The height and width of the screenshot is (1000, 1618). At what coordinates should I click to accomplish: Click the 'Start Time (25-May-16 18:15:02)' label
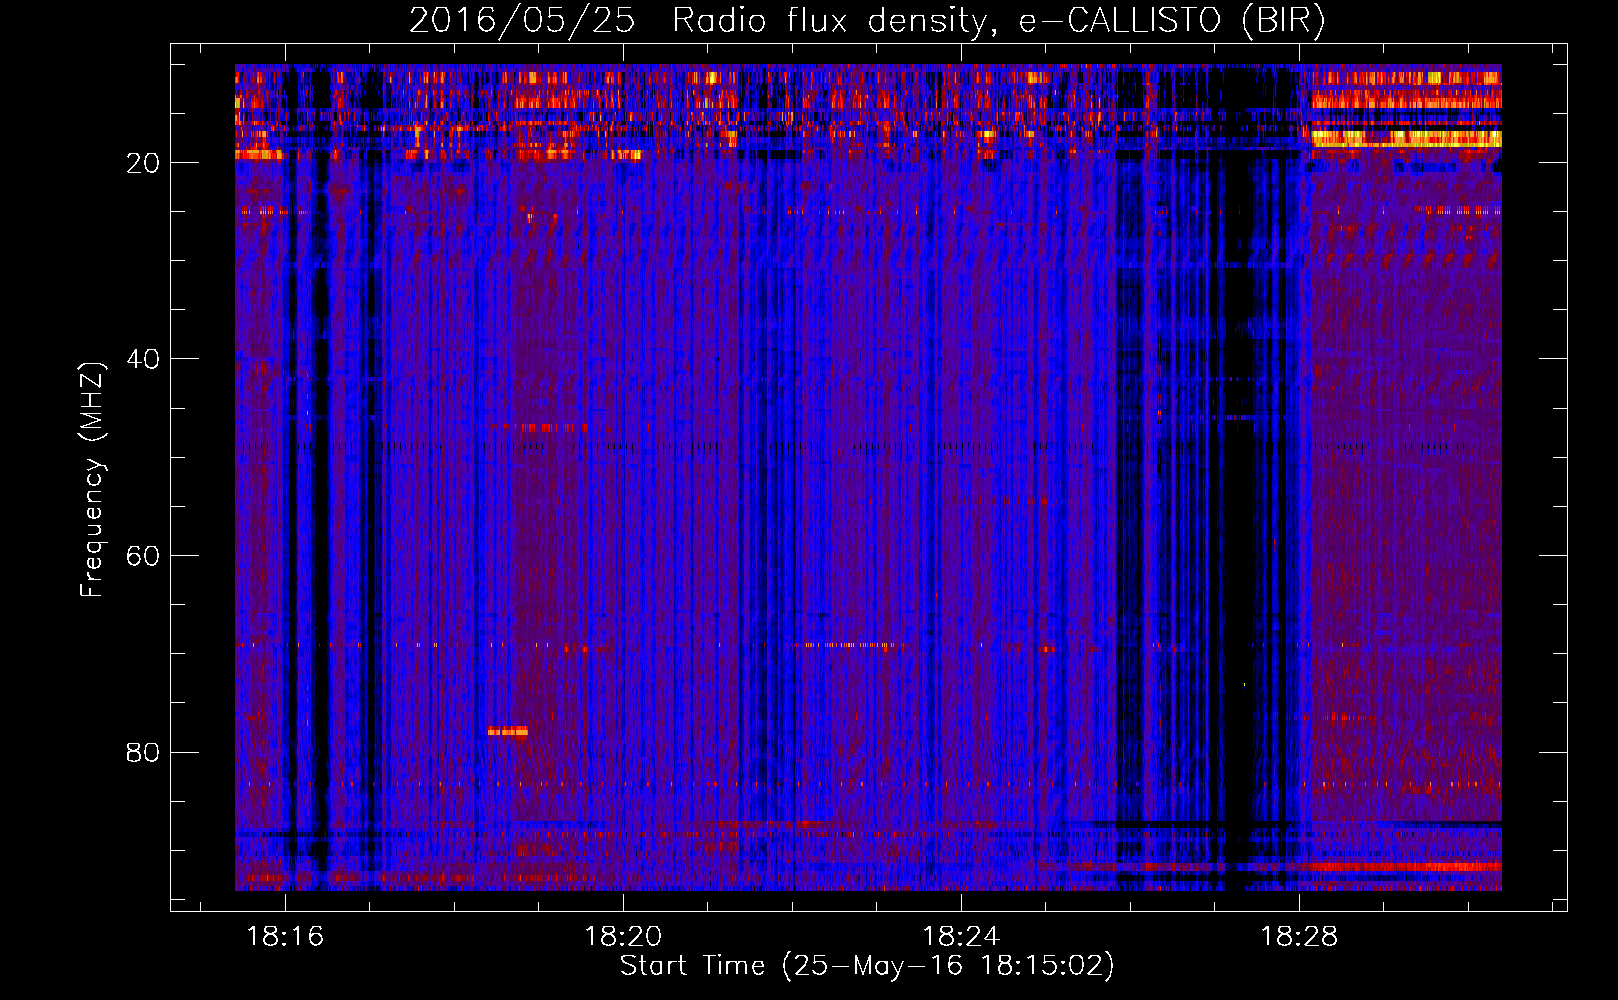coord(867,966)
